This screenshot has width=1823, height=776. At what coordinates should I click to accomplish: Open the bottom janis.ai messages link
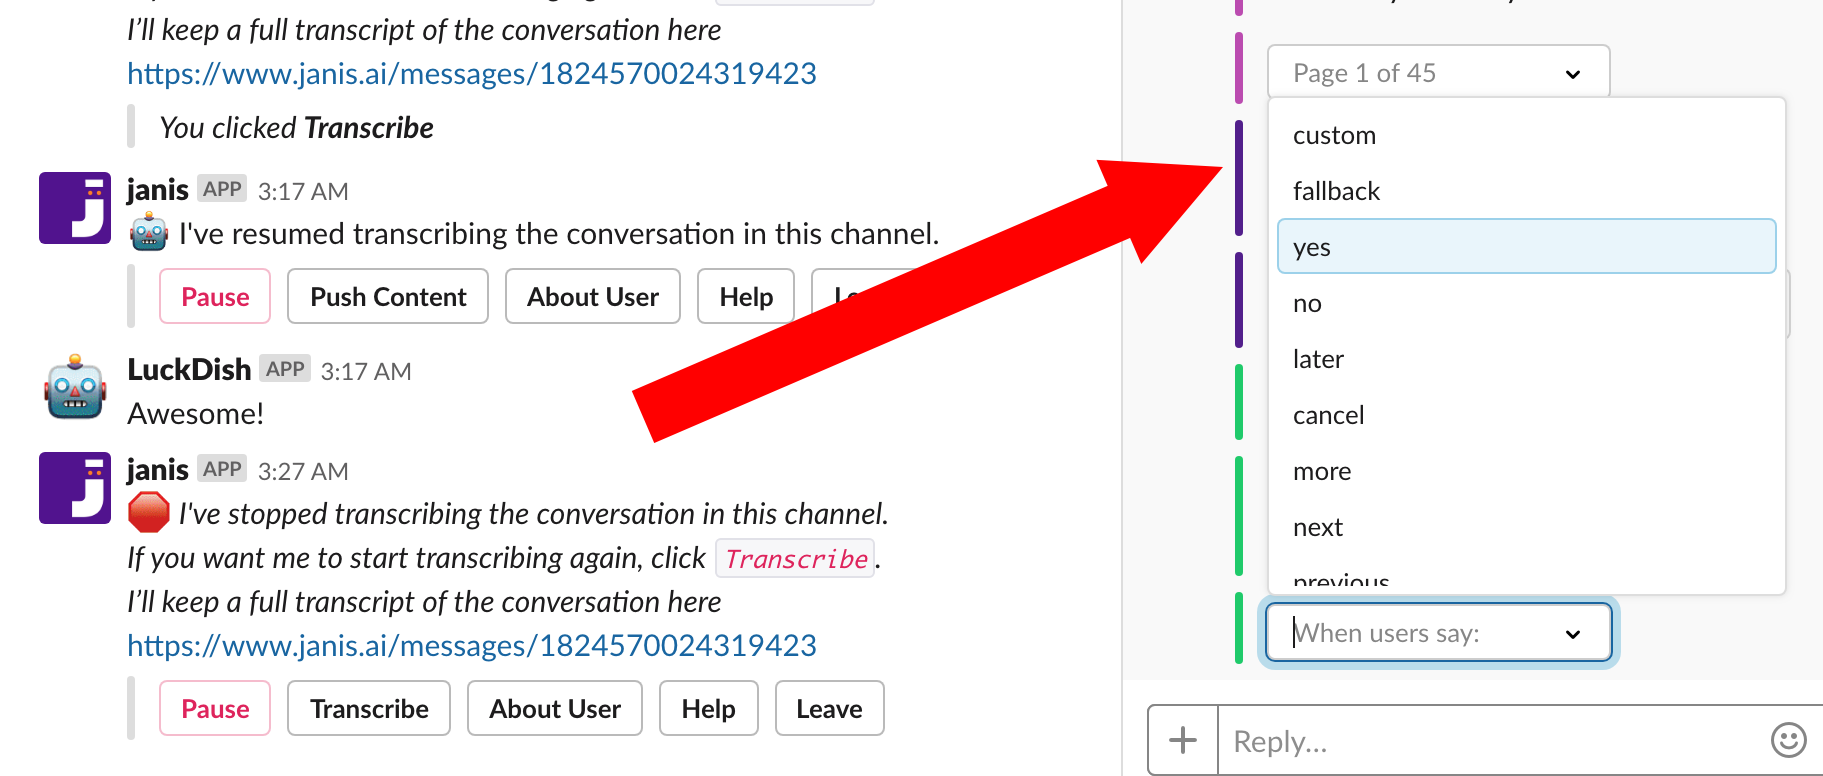(x=472, y=645)
